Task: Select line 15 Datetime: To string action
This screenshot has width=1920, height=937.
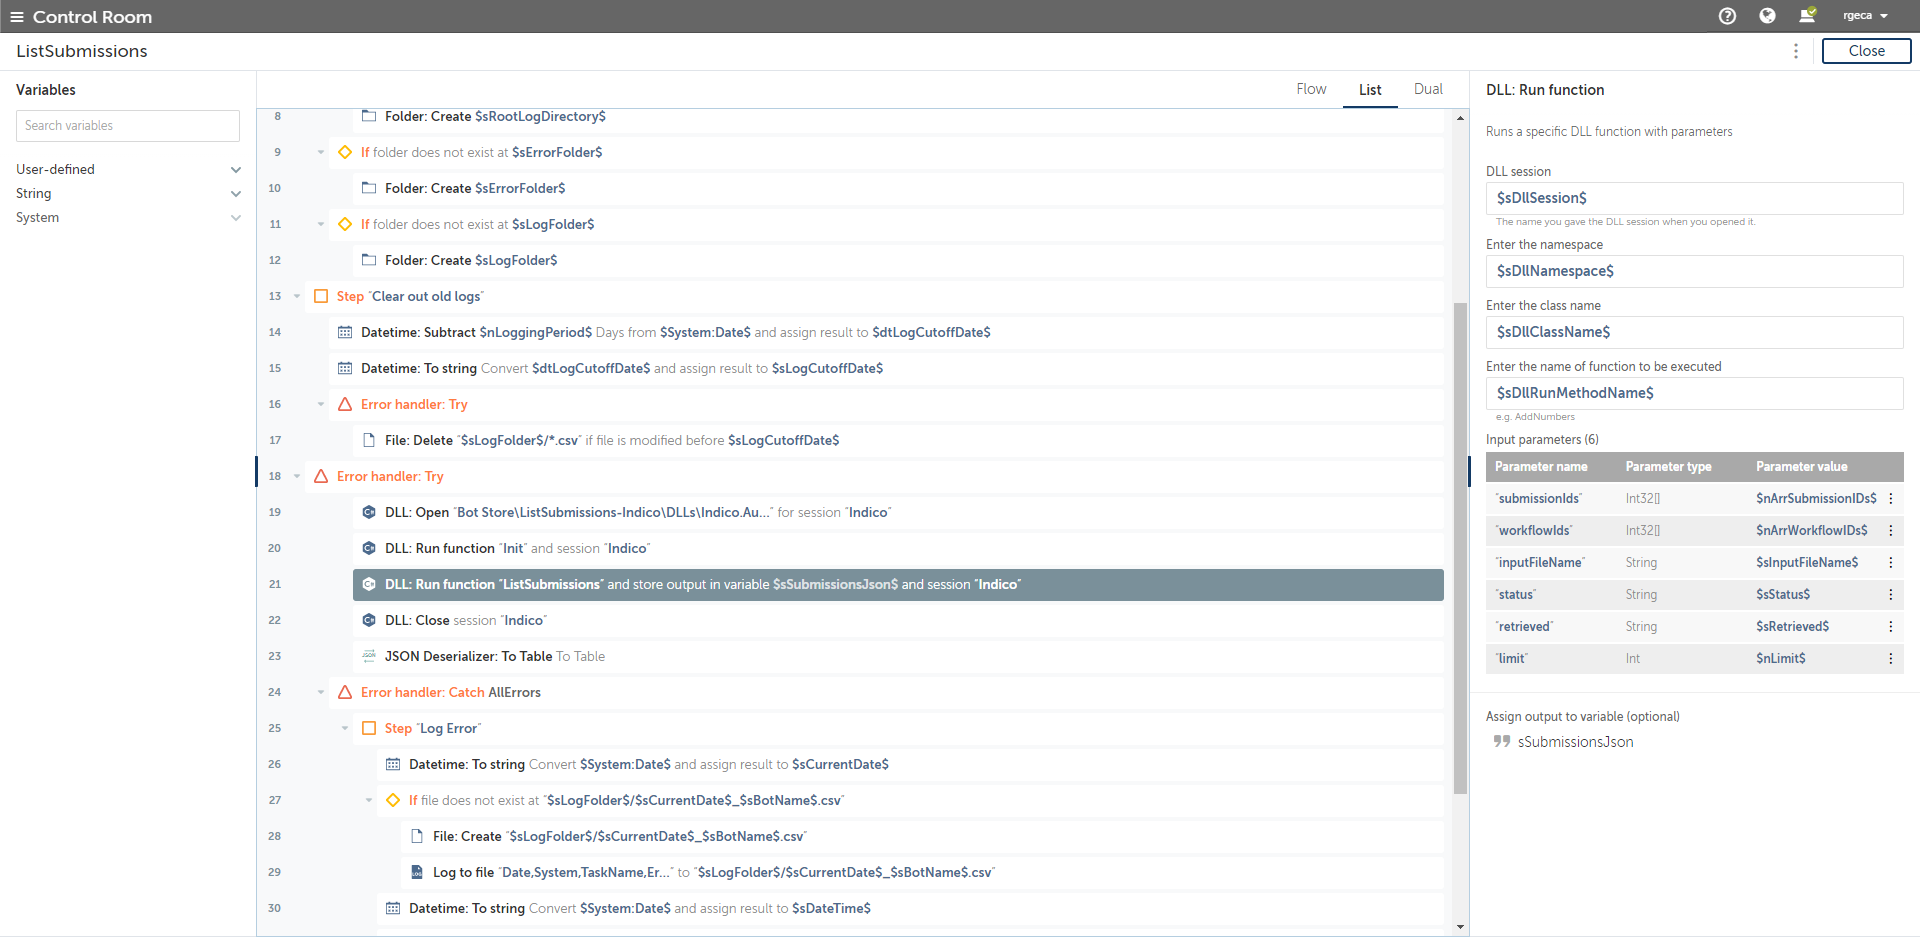Action: click(886, 368)
